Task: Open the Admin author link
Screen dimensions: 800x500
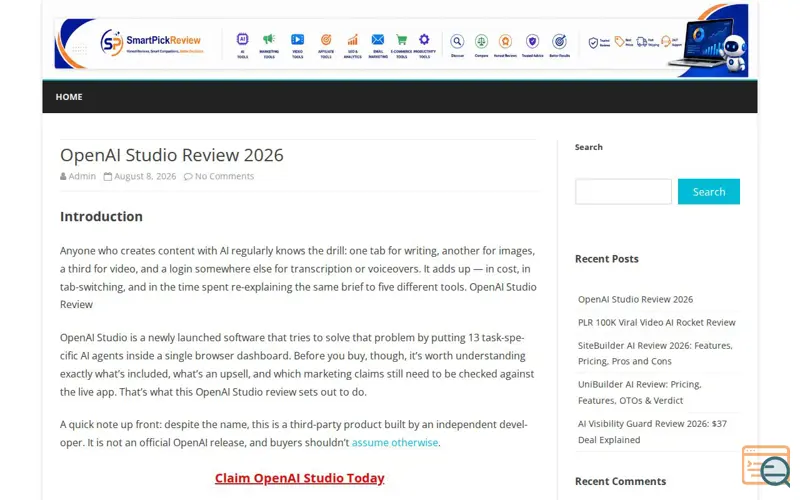Action: coord(82,177)
